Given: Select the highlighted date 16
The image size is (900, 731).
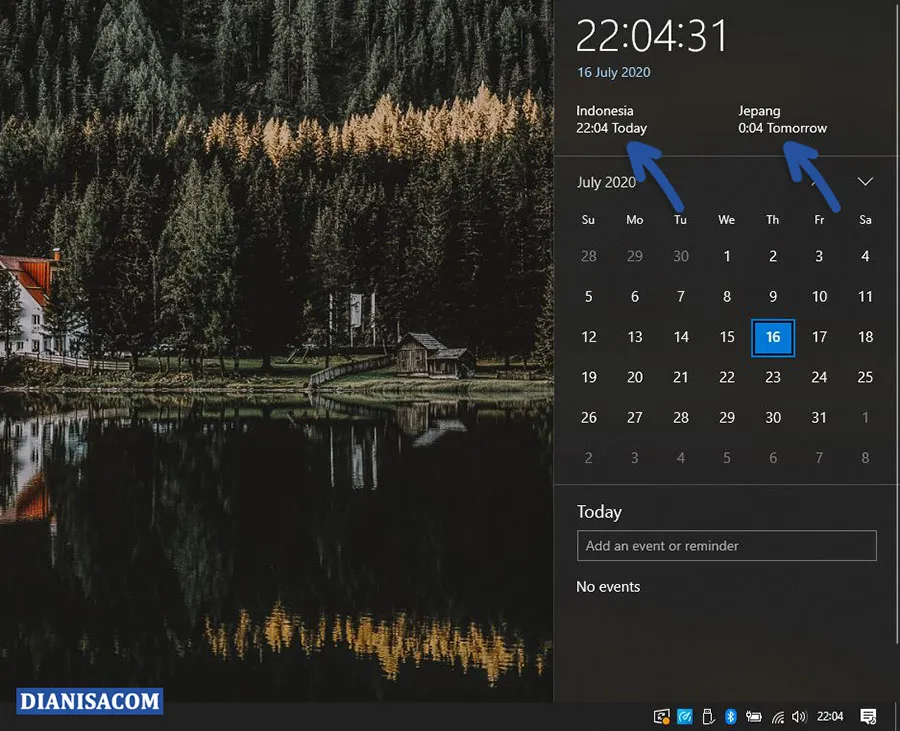Looking at the screenshot, I should tap(773, 338).
